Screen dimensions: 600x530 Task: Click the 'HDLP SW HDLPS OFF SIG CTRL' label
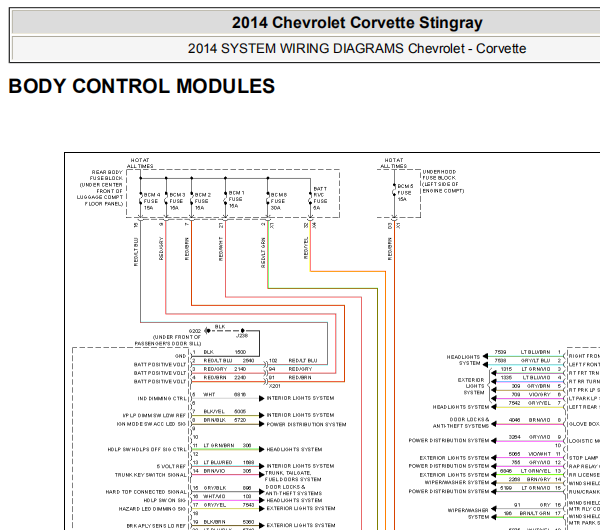point(147,449)
